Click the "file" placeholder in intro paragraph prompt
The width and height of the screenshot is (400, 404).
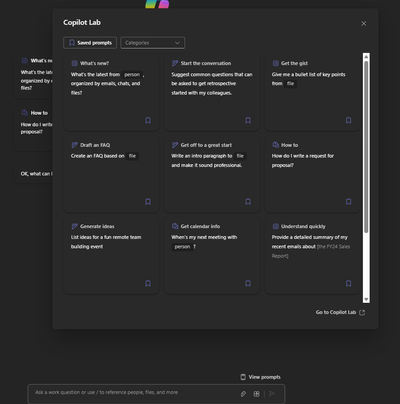coord(240,156)
